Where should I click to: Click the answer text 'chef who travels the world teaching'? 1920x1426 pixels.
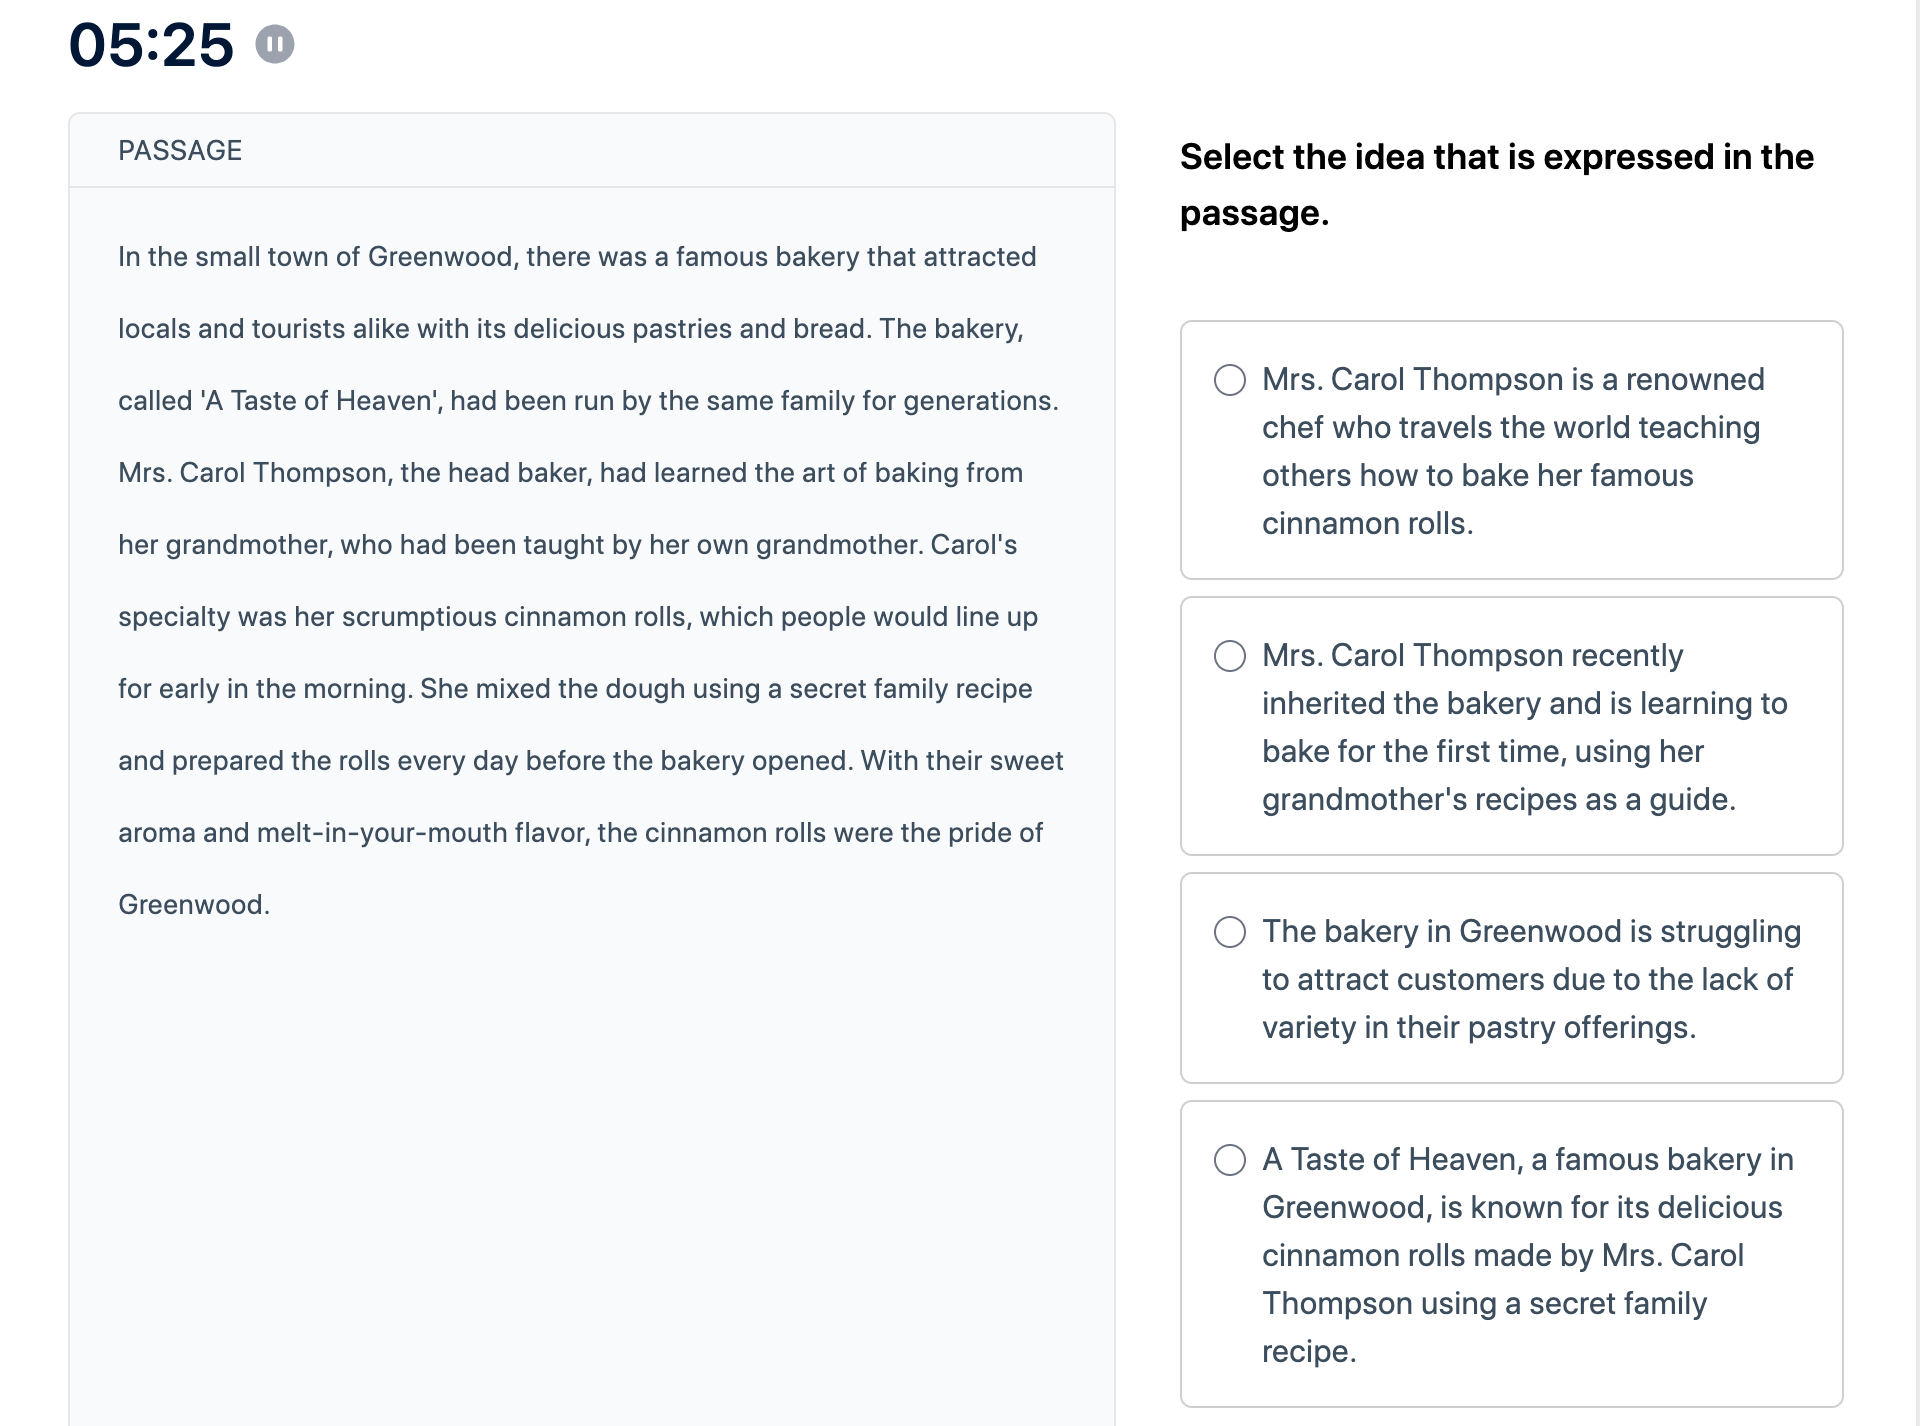[1511, 428]
